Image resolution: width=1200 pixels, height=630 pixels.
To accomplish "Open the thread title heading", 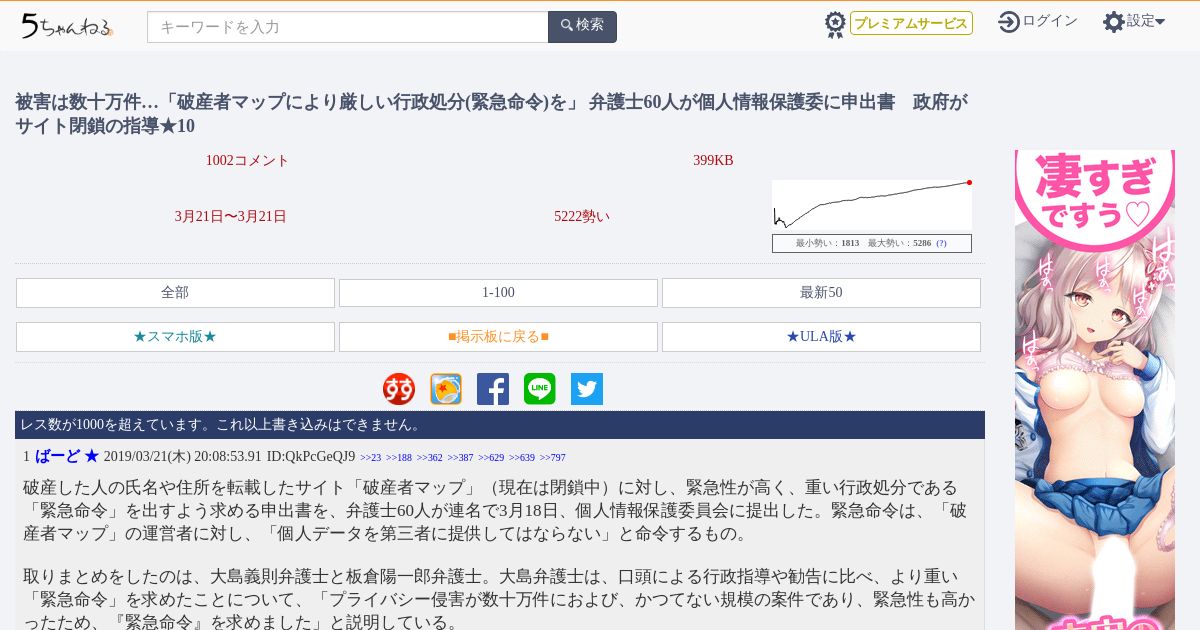I will click(492, 114).
